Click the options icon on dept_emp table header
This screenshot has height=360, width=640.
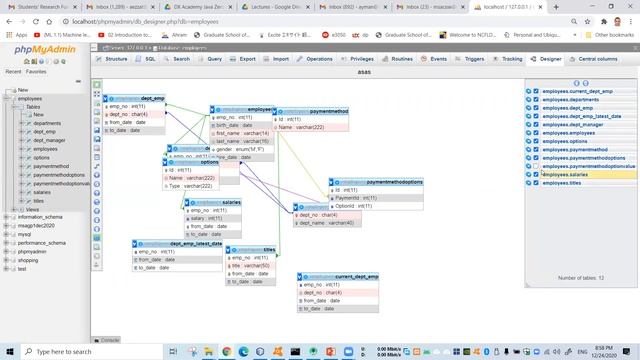click(111, 99)
